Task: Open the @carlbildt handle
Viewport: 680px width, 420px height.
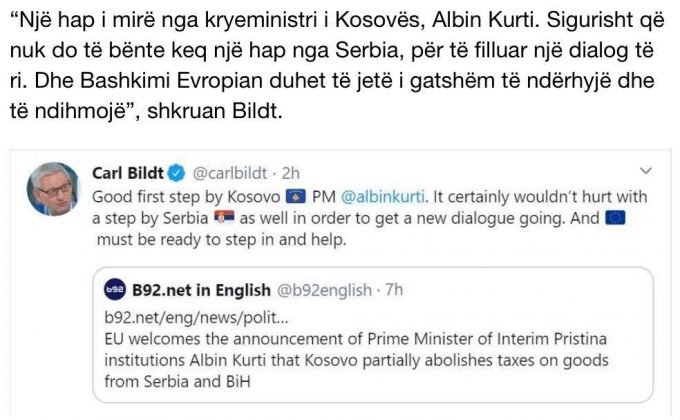Action: [233, 171]
